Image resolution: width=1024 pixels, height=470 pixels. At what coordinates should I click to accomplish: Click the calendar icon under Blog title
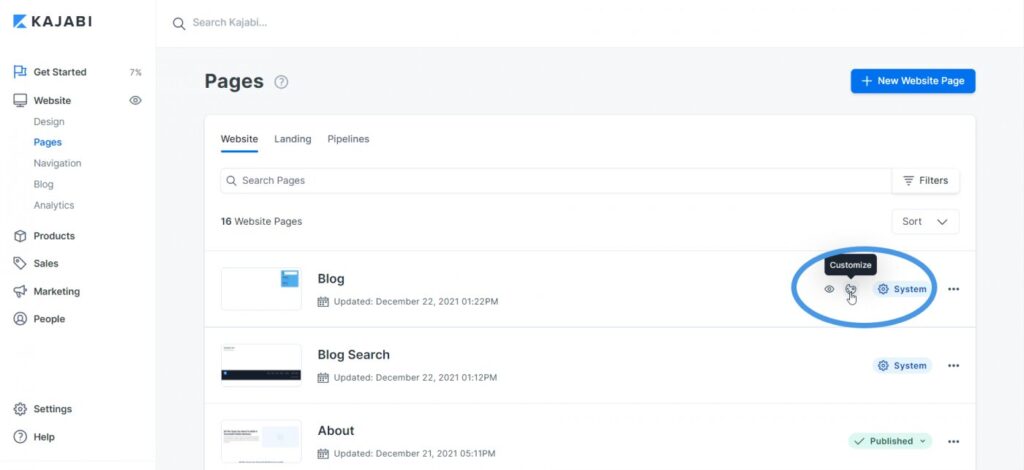323,302
